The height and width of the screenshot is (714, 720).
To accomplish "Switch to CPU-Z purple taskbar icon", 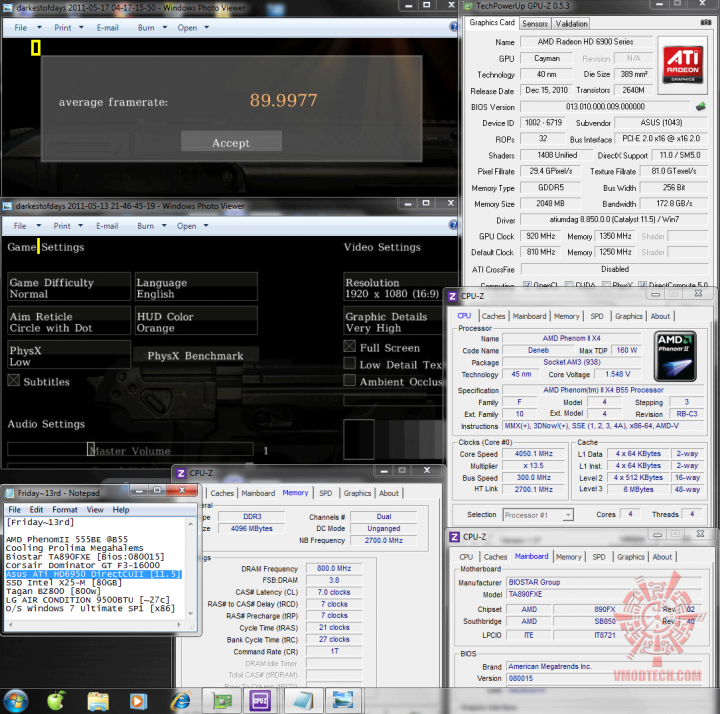I will click(260, 701).
